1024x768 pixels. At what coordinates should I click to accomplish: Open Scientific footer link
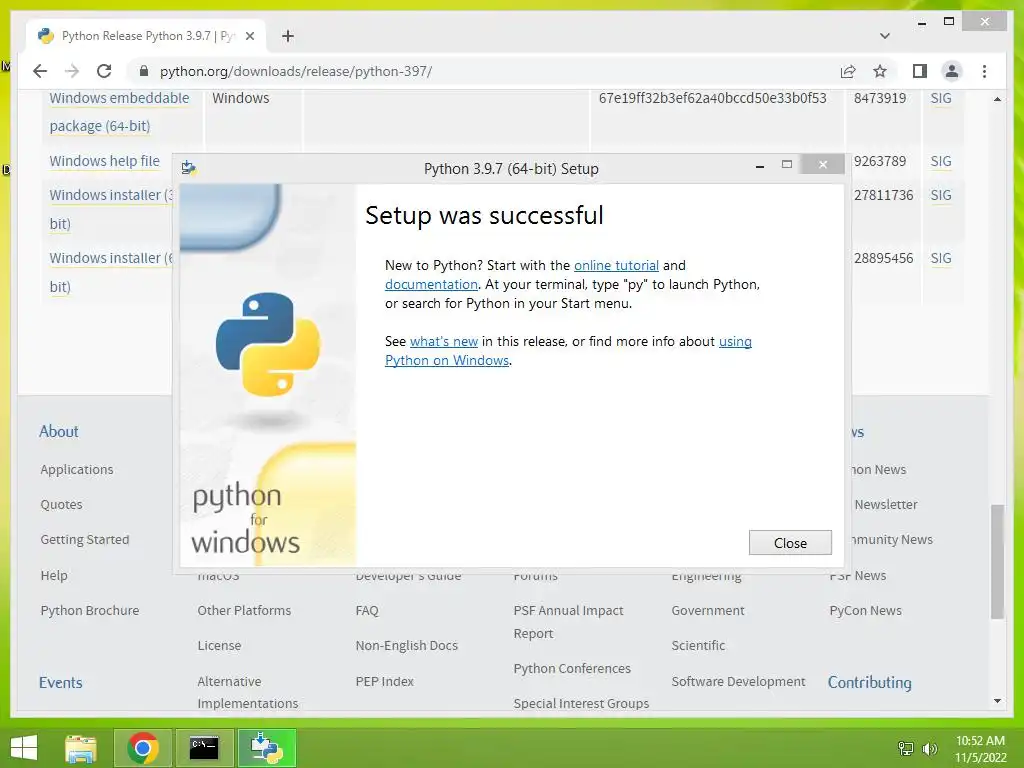click(698, 645)
